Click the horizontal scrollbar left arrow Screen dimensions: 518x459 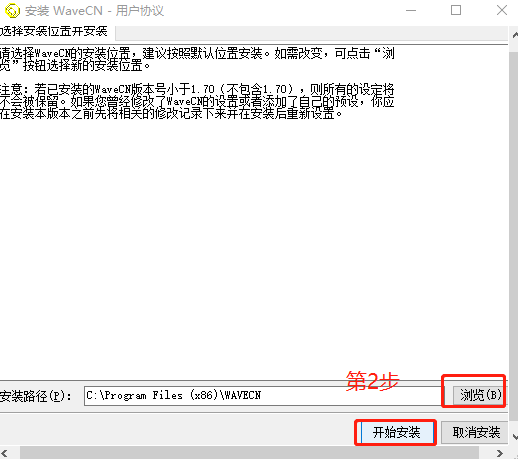(x=4, y=453)
